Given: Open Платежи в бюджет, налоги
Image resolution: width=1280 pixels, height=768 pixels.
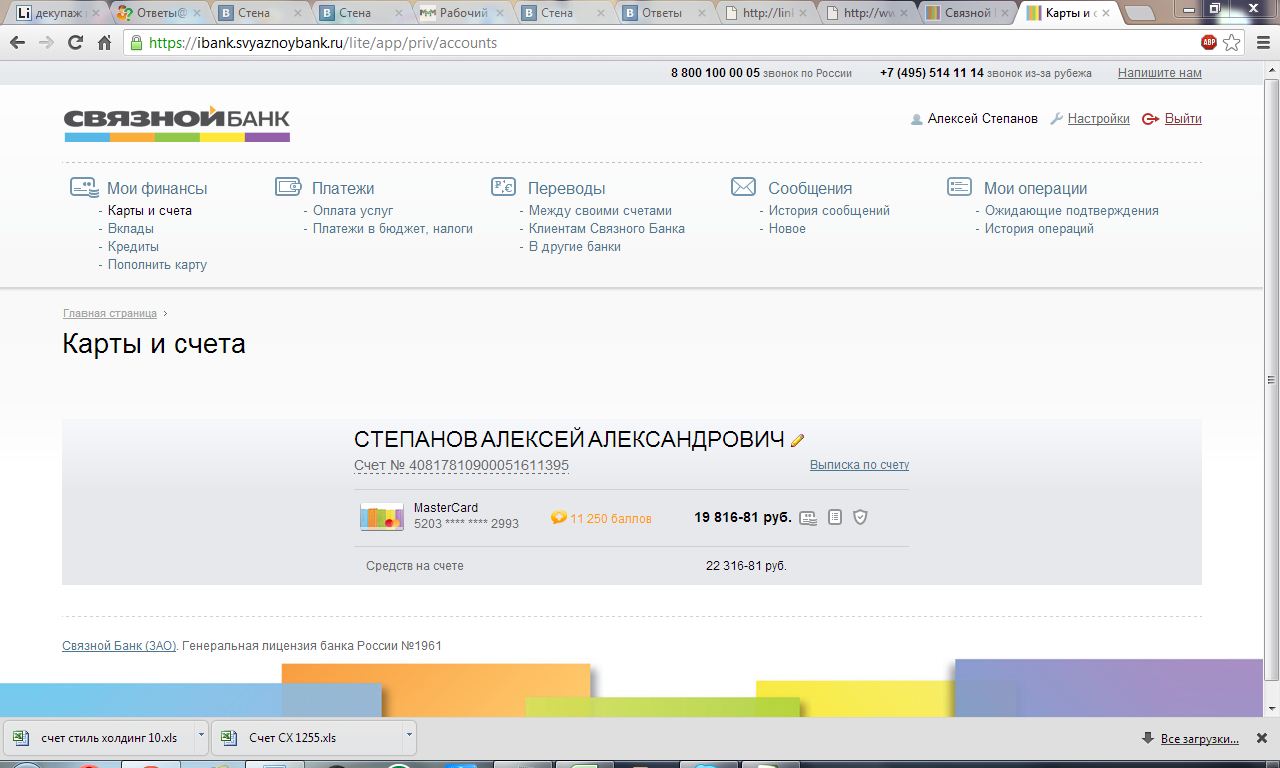Looking at the screenshot, I should coord(393,229).
